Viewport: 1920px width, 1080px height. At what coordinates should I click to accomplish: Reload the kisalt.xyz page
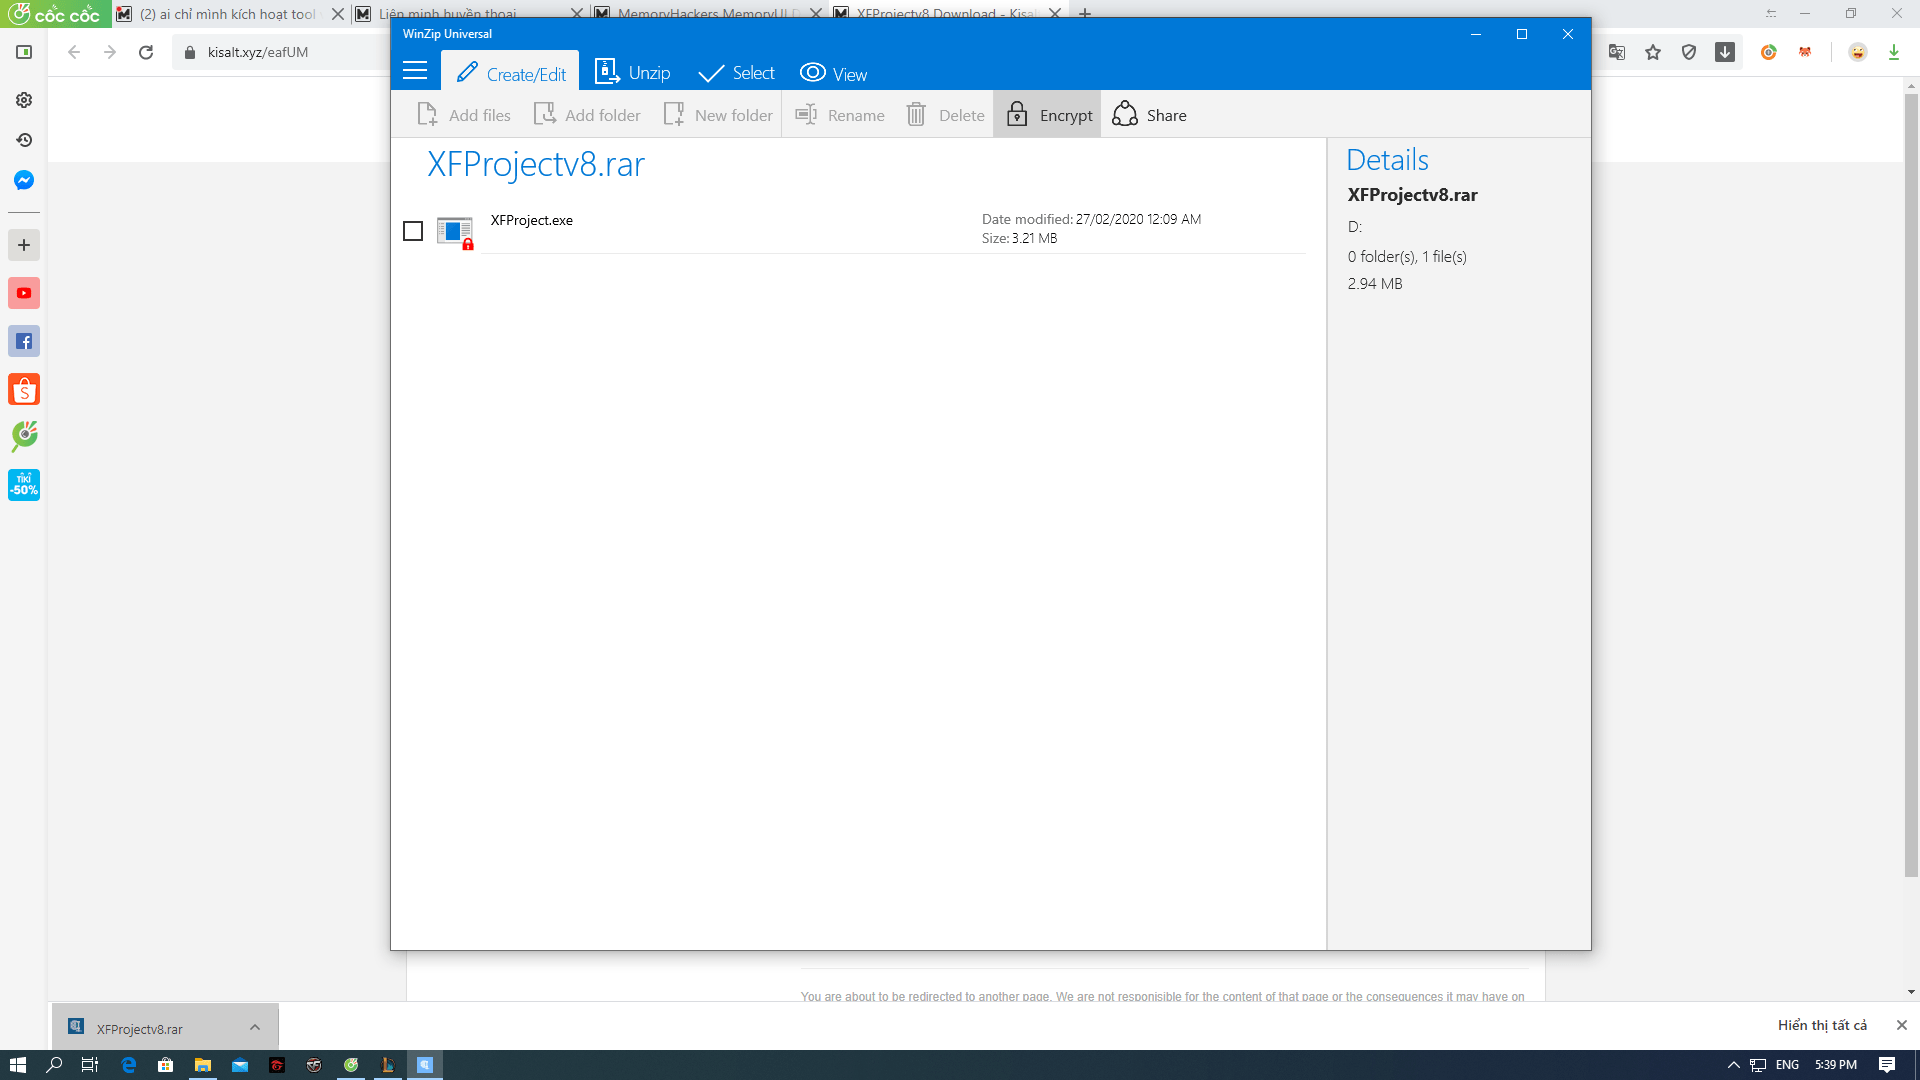(x=146, y=52)
